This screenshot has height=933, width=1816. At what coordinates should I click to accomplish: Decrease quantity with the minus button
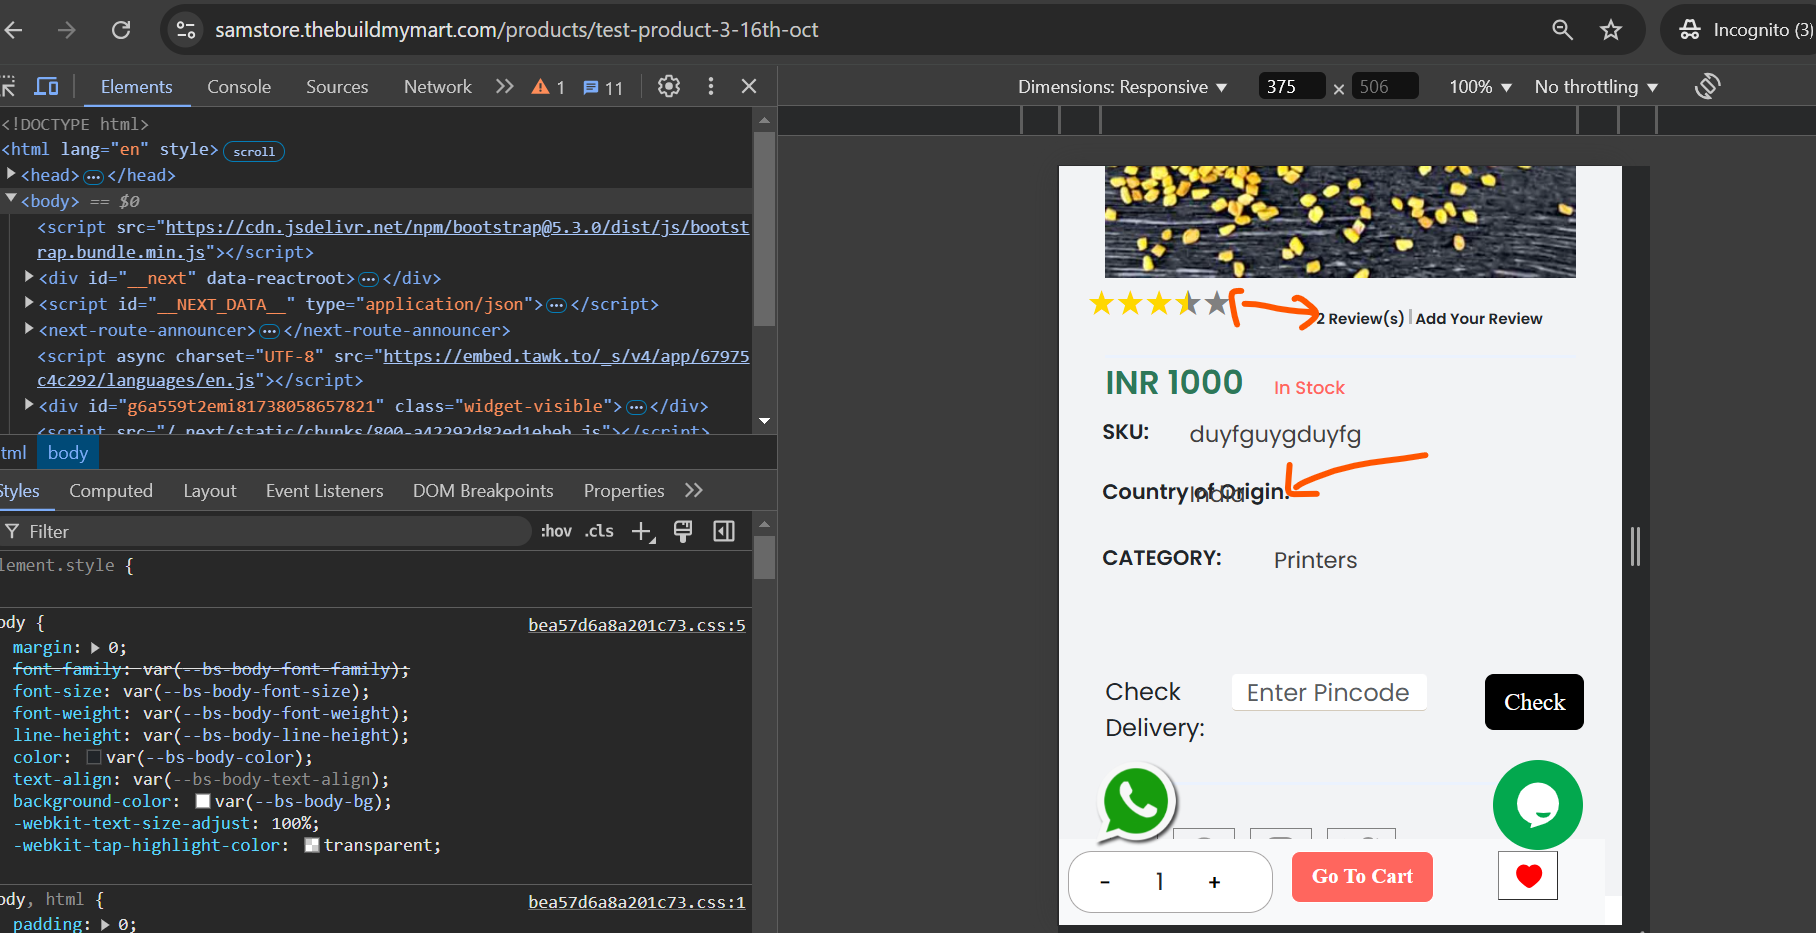(x=1105, y=882)
